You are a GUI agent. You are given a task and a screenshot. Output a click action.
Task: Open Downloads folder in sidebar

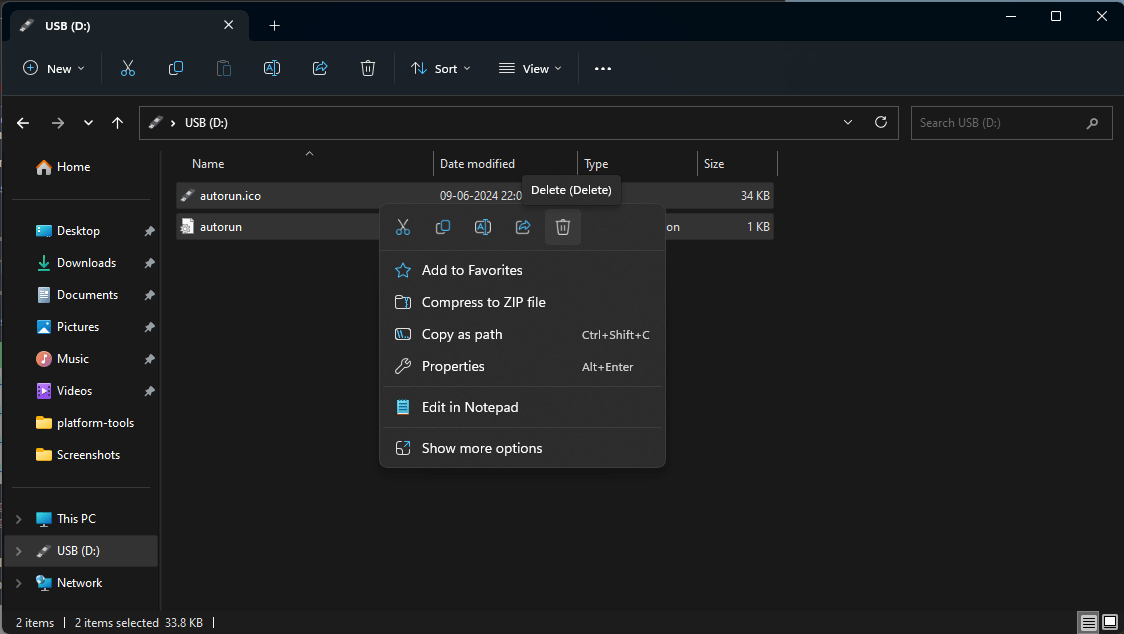click(86, 263)
